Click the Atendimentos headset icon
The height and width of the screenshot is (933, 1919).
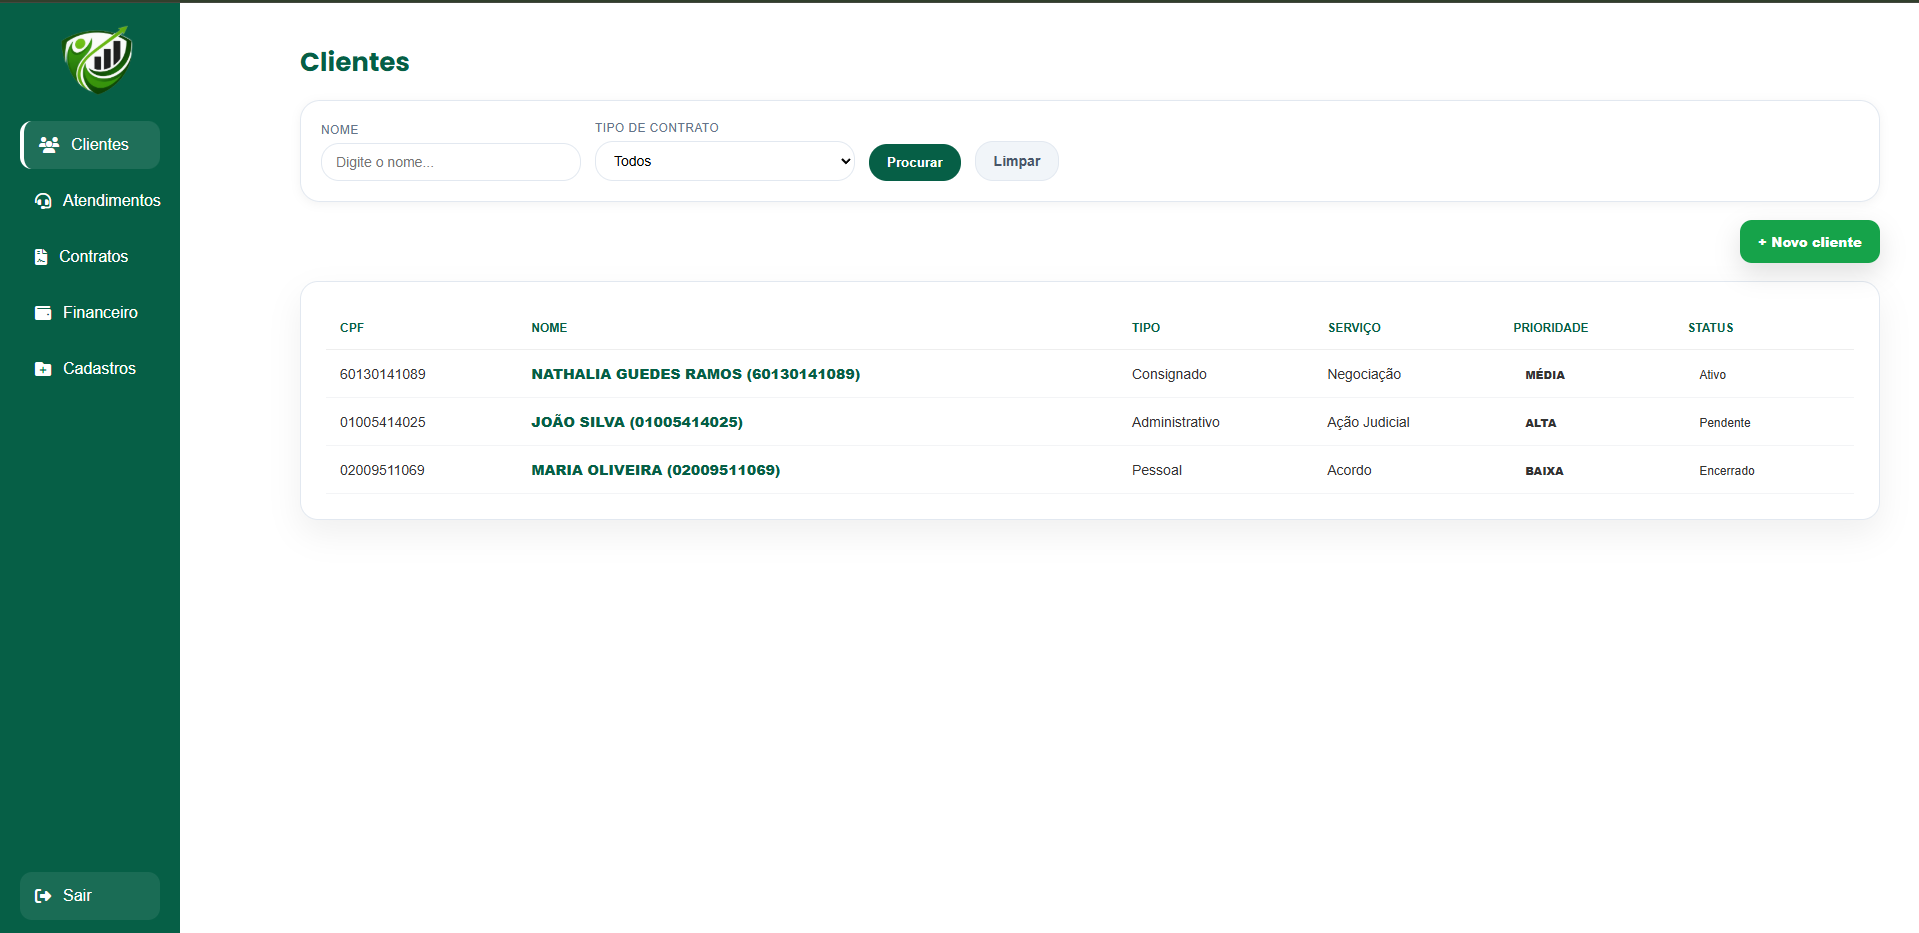43,201
